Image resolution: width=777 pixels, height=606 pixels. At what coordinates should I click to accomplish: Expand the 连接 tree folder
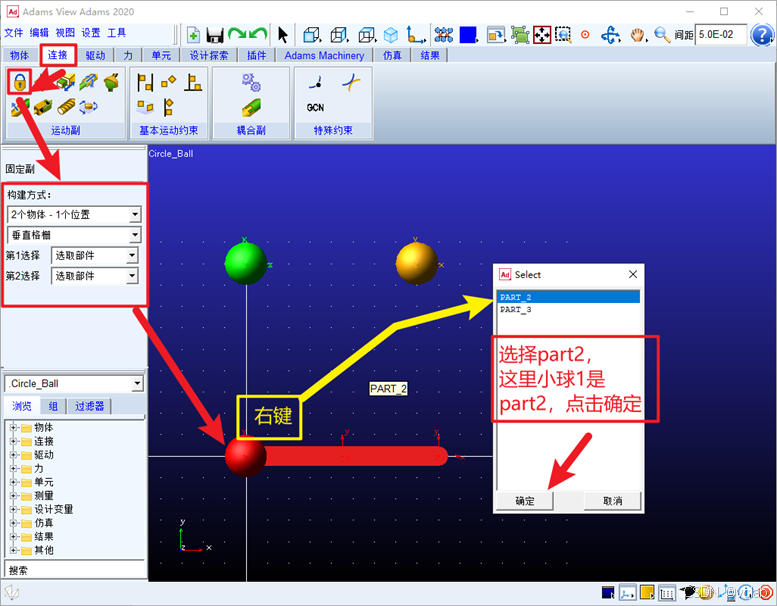[x=13, y=441]
